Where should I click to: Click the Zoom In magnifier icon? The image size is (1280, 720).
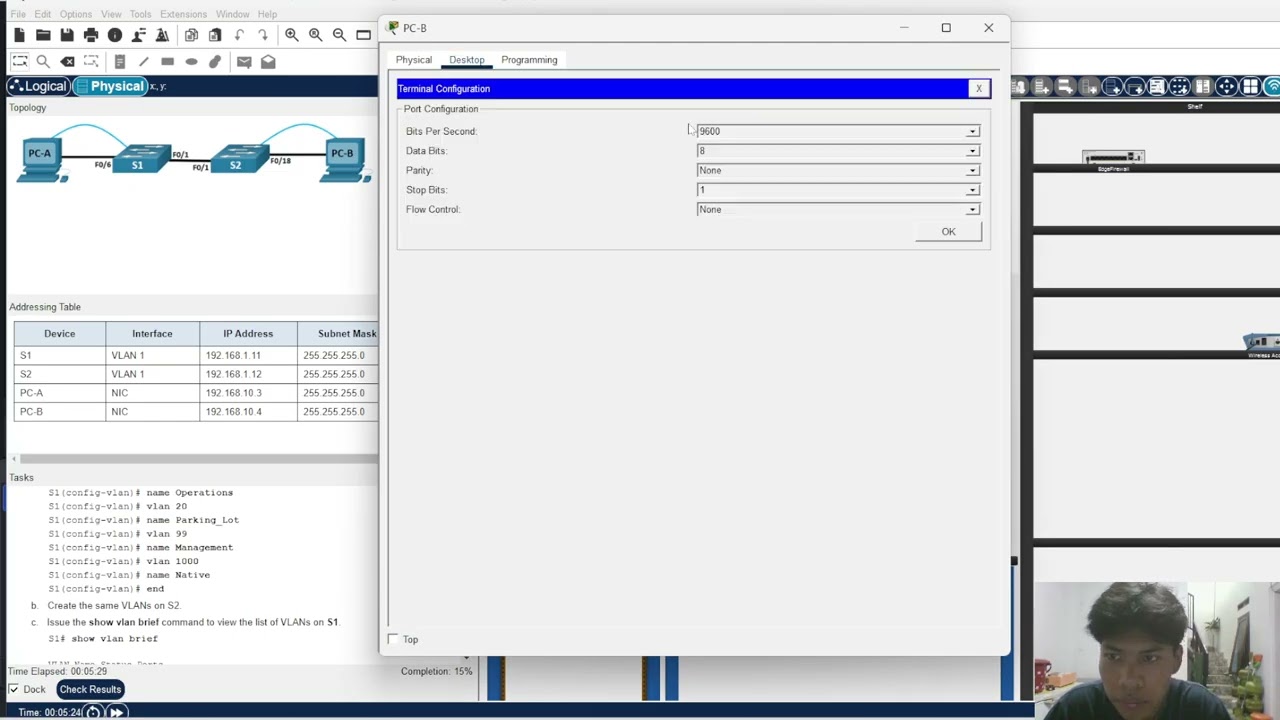tap(291, 35)
